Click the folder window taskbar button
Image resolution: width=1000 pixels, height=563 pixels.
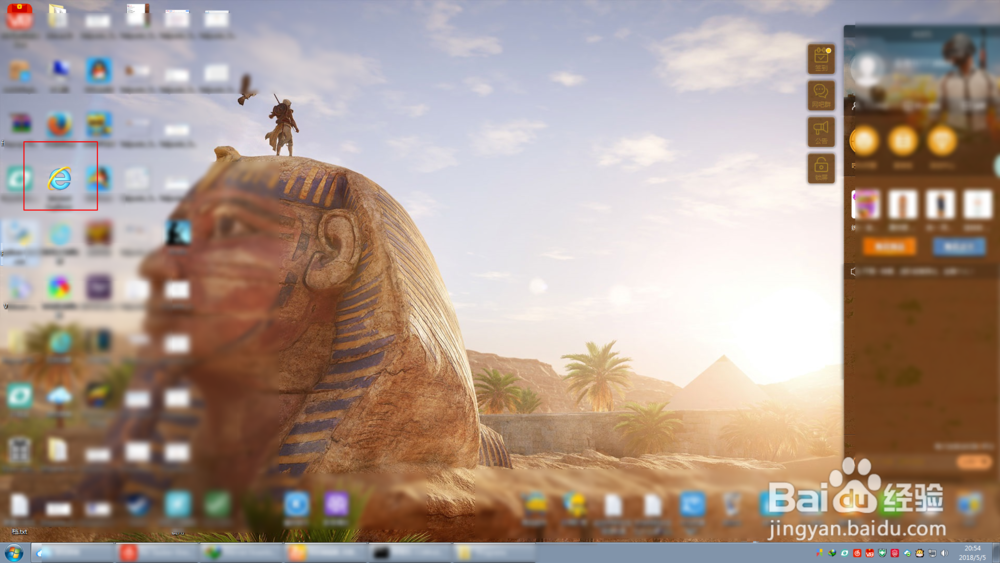pyautogui.click(x=495, y=553)
